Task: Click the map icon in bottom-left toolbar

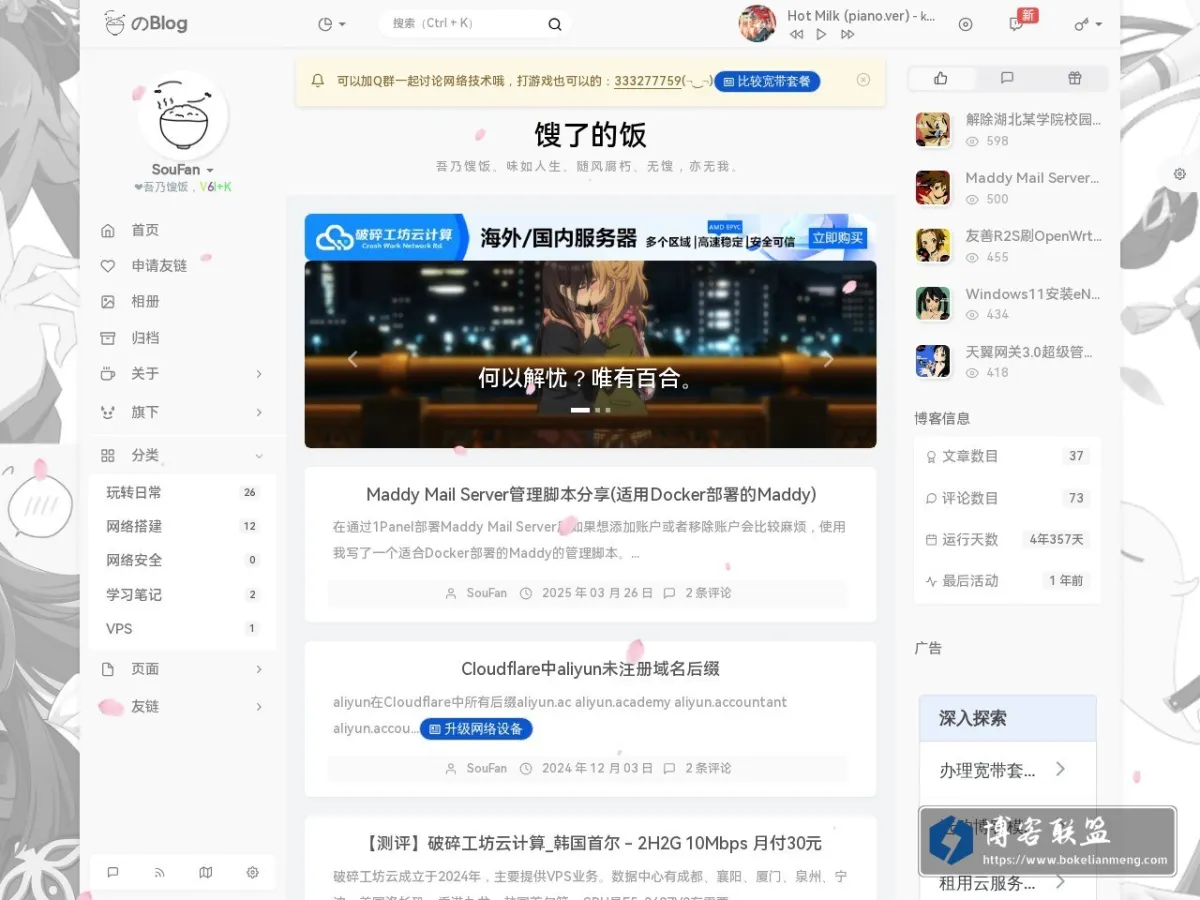Action: tap(206, 872)
